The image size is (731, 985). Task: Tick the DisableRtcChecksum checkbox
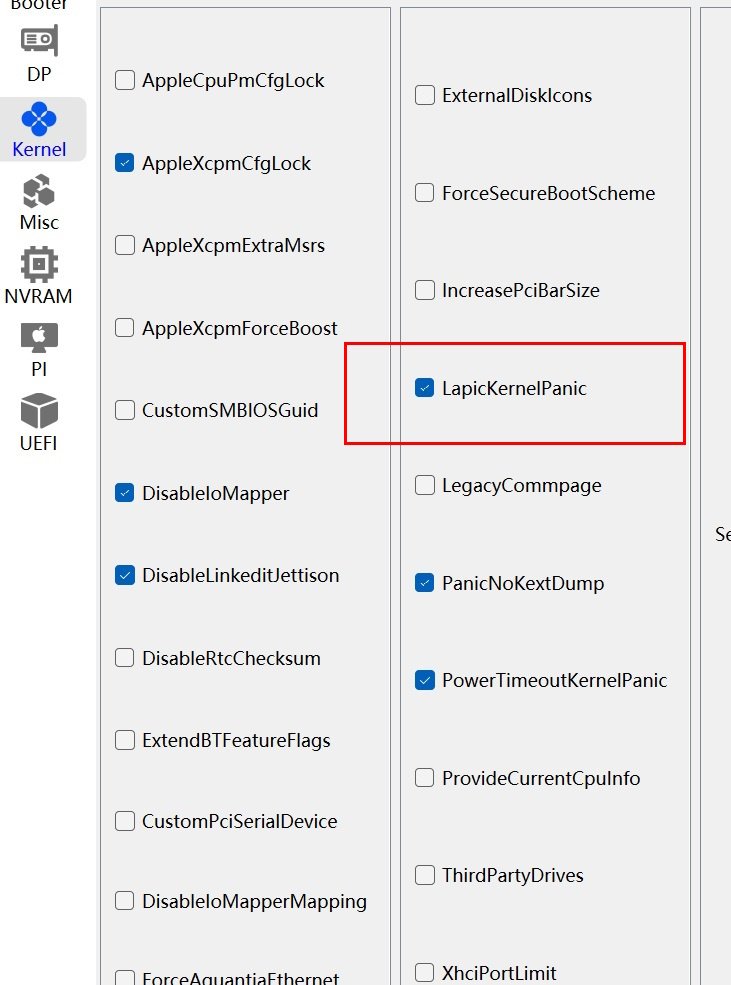coord(125,658)
